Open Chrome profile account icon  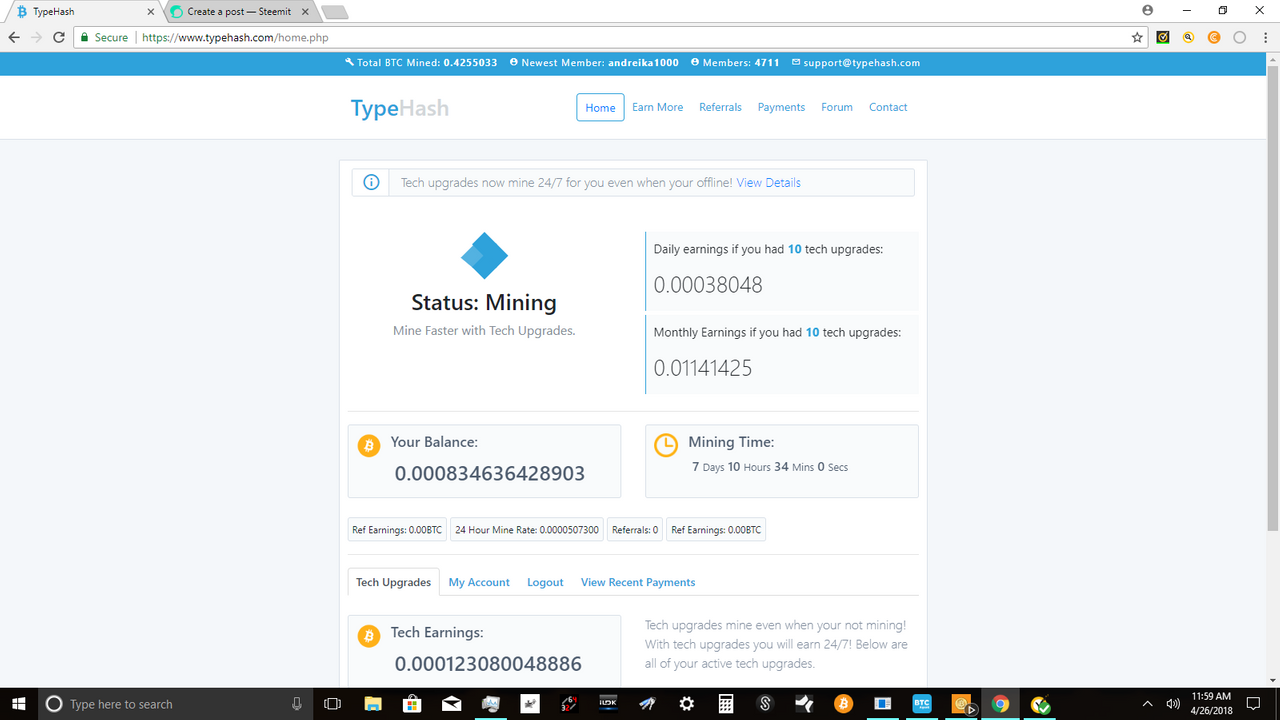(1147, 10)
